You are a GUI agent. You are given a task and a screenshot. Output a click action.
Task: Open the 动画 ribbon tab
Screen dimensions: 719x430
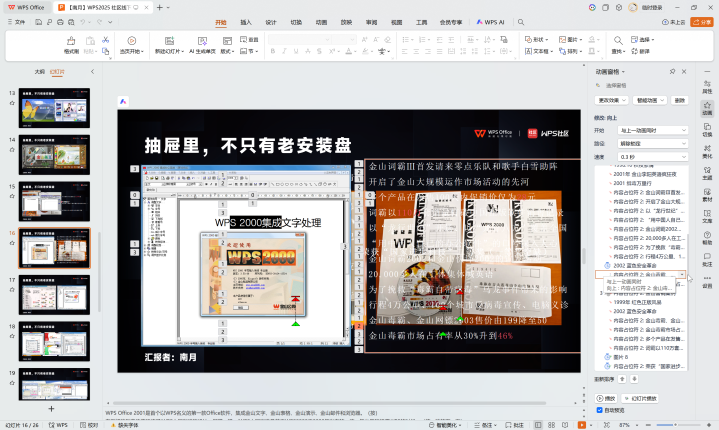coord(321,21)
